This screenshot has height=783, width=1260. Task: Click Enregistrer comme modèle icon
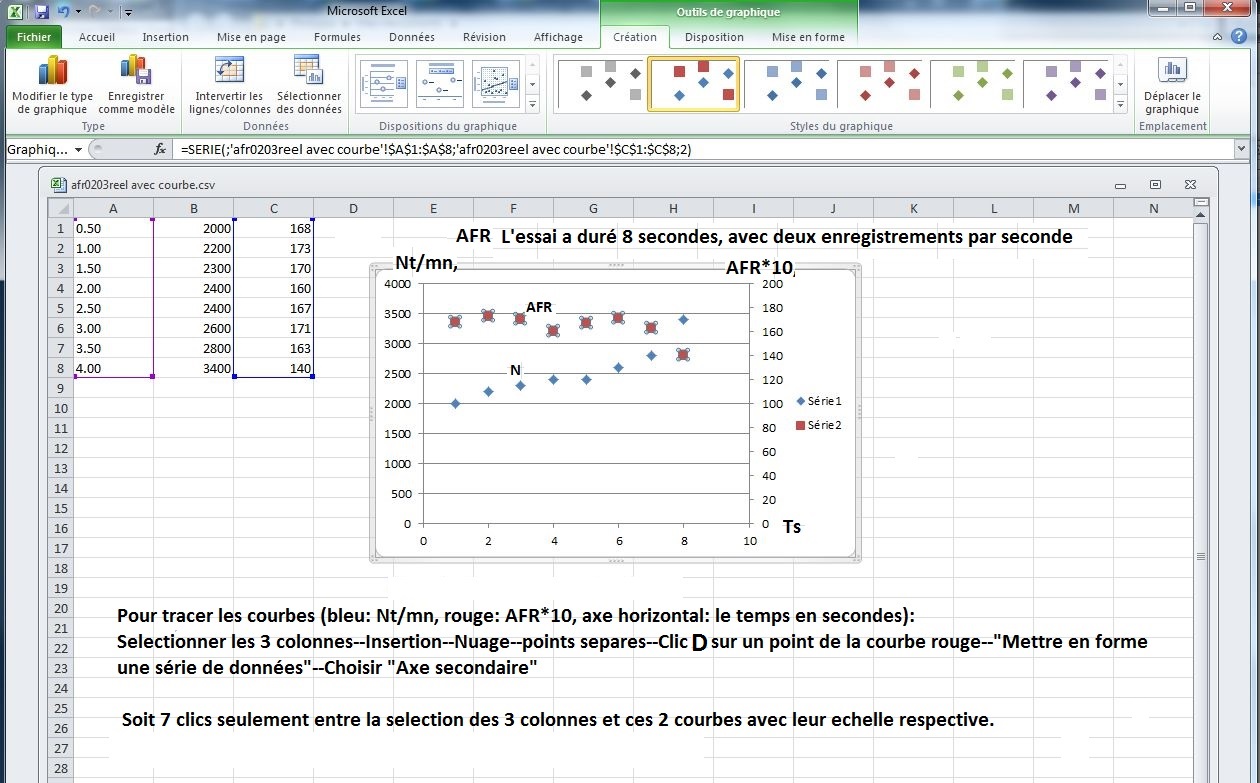136,72
